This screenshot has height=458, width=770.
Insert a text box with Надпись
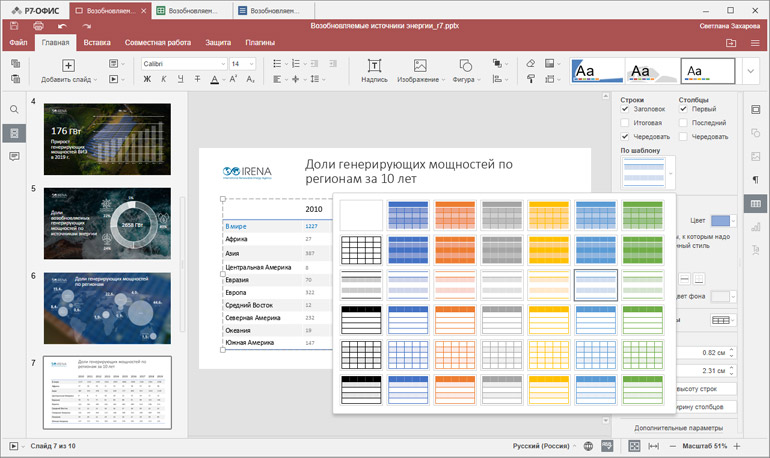[374, 71]
